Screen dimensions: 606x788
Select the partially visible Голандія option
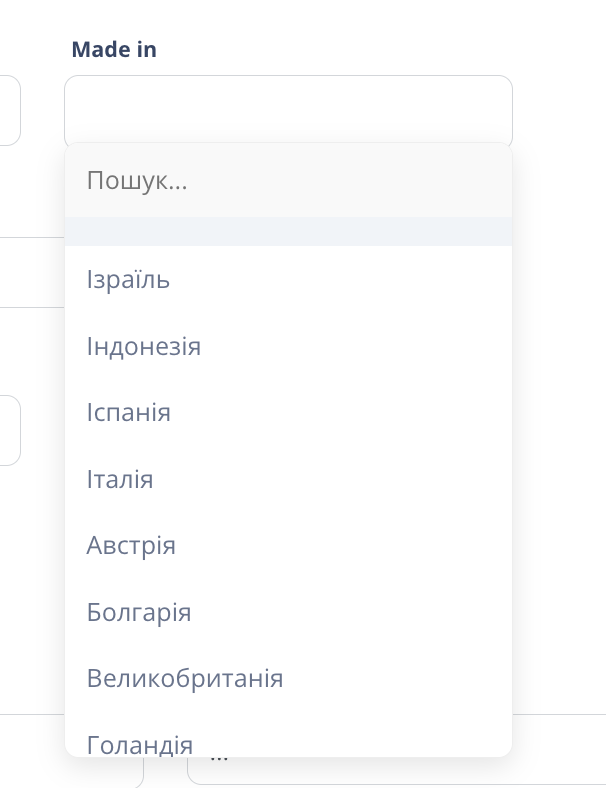click(x=140, y=743)
